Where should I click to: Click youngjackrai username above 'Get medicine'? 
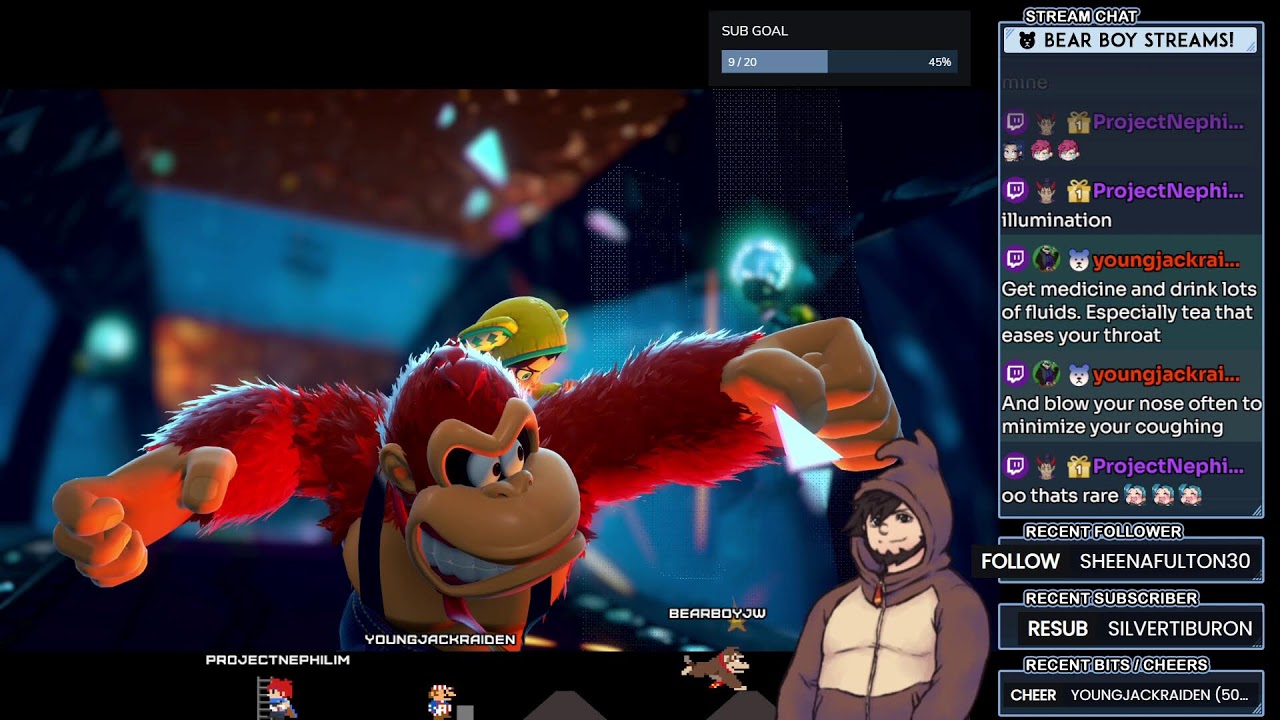click(1166, 260)
